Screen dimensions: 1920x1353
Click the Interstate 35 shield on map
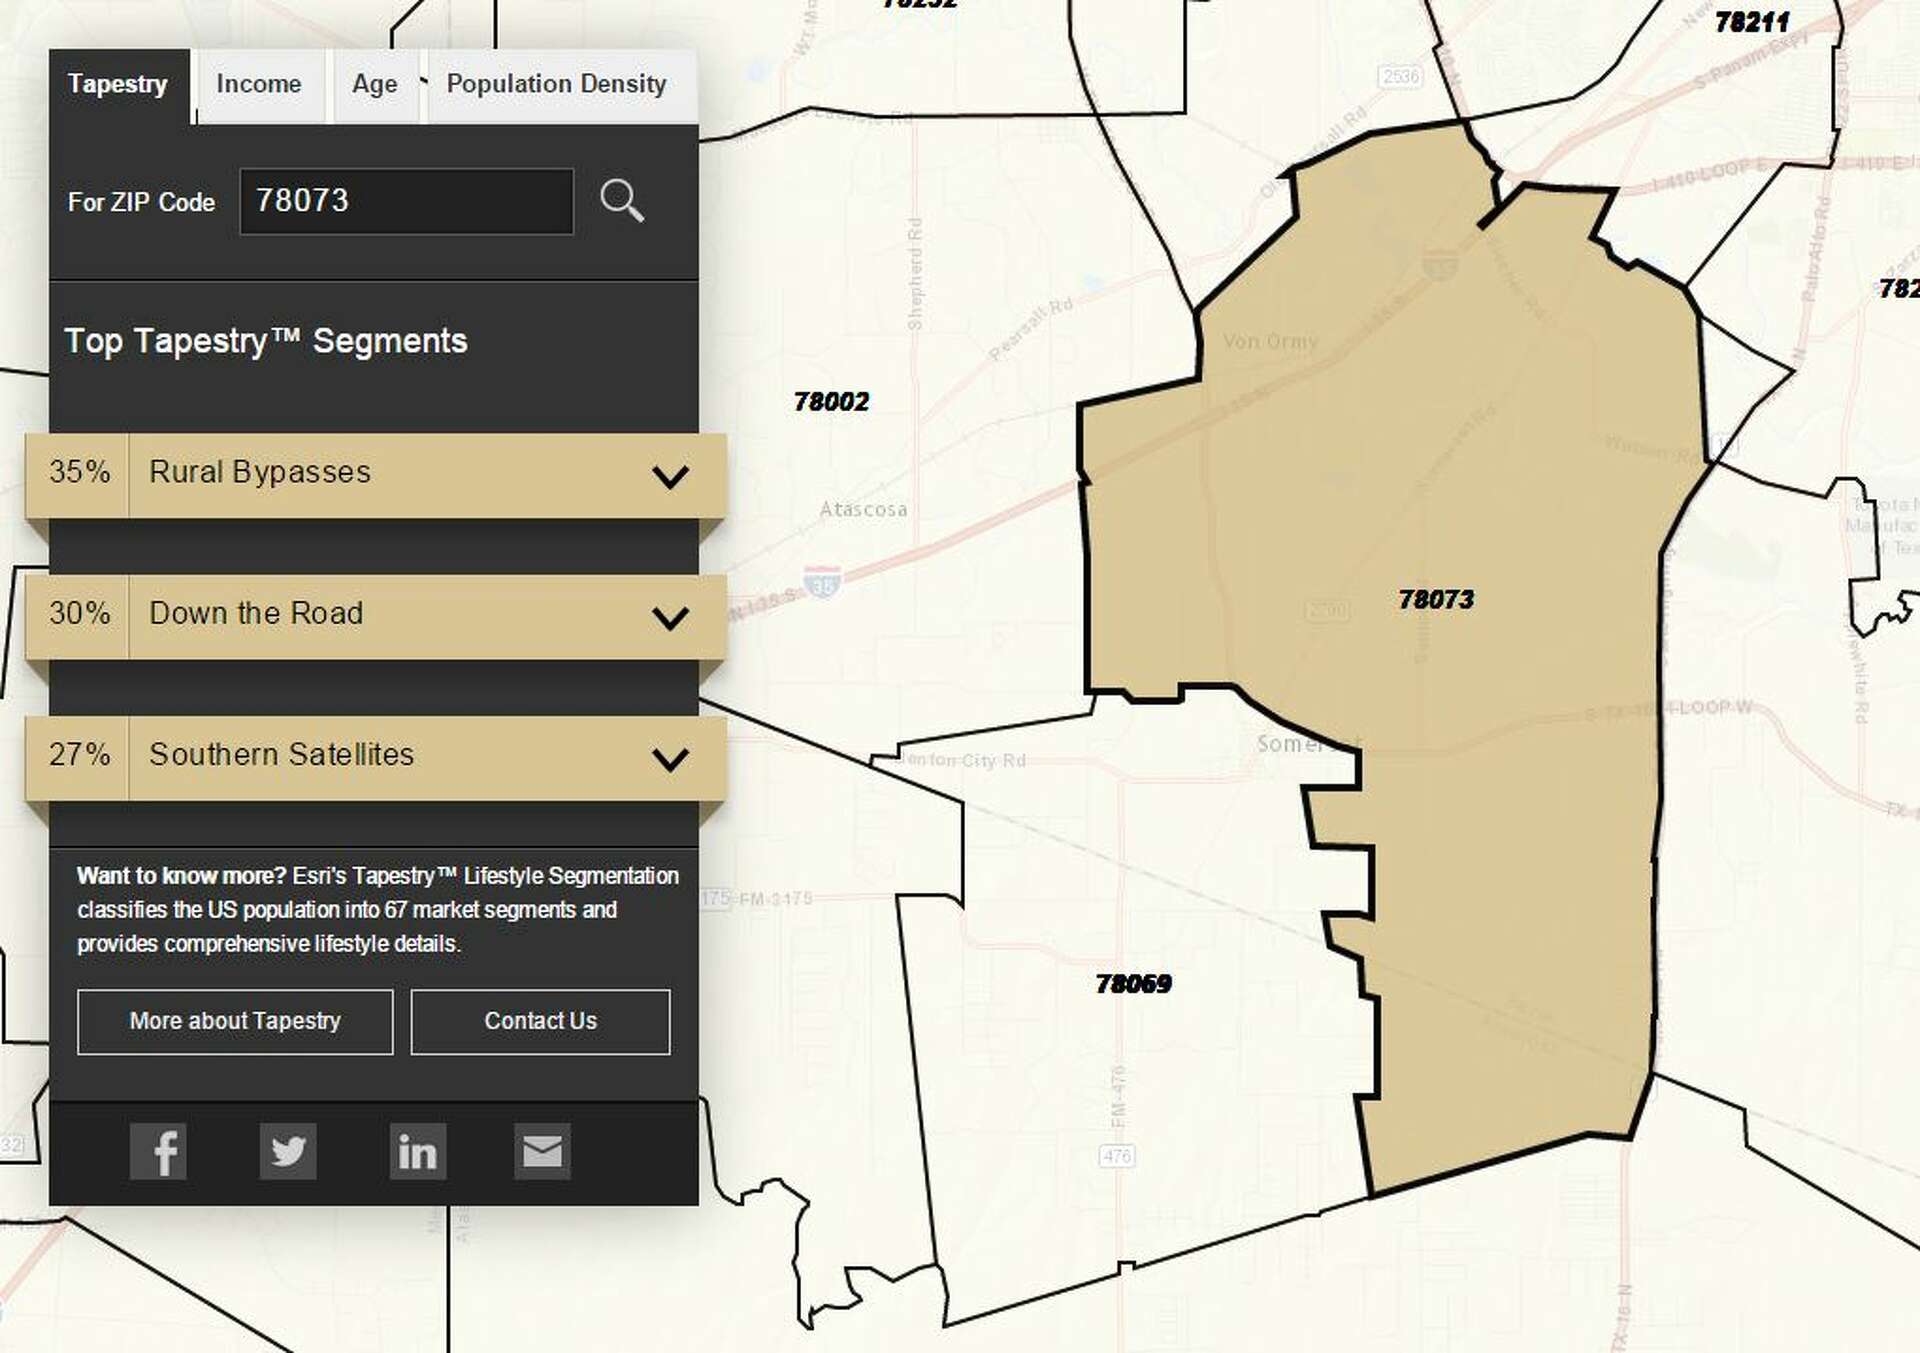coord(822,581)
